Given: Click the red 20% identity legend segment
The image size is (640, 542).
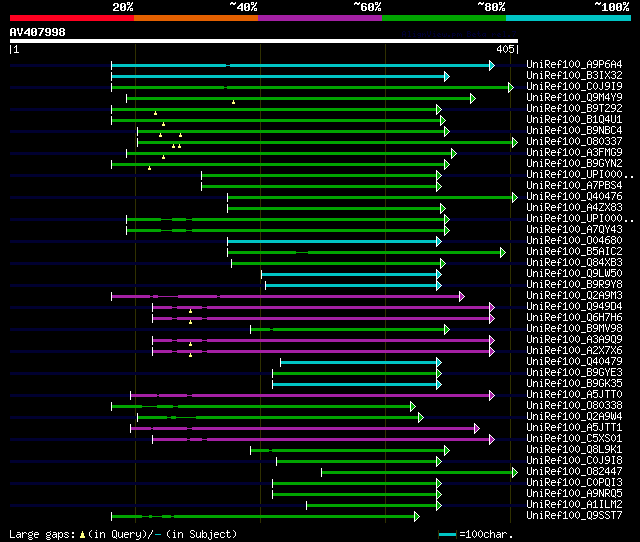Looking at the screenshot, I should point(72,18).
